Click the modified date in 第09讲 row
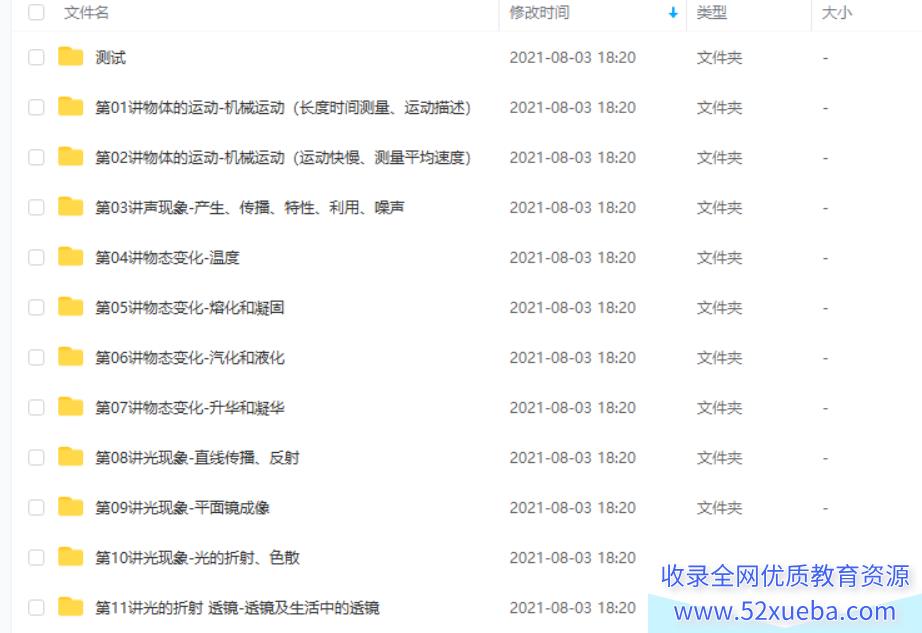 tap(573, 507)
